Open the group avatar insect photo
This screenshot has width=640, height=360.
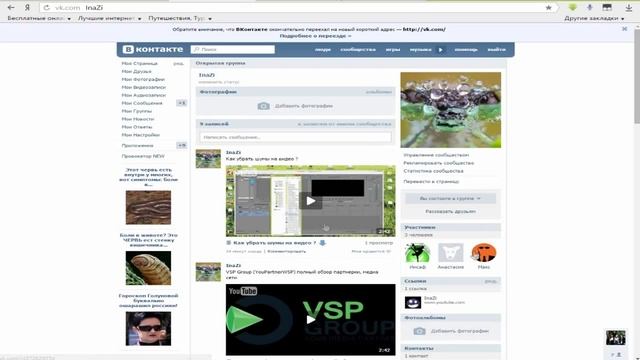(451, 110)
